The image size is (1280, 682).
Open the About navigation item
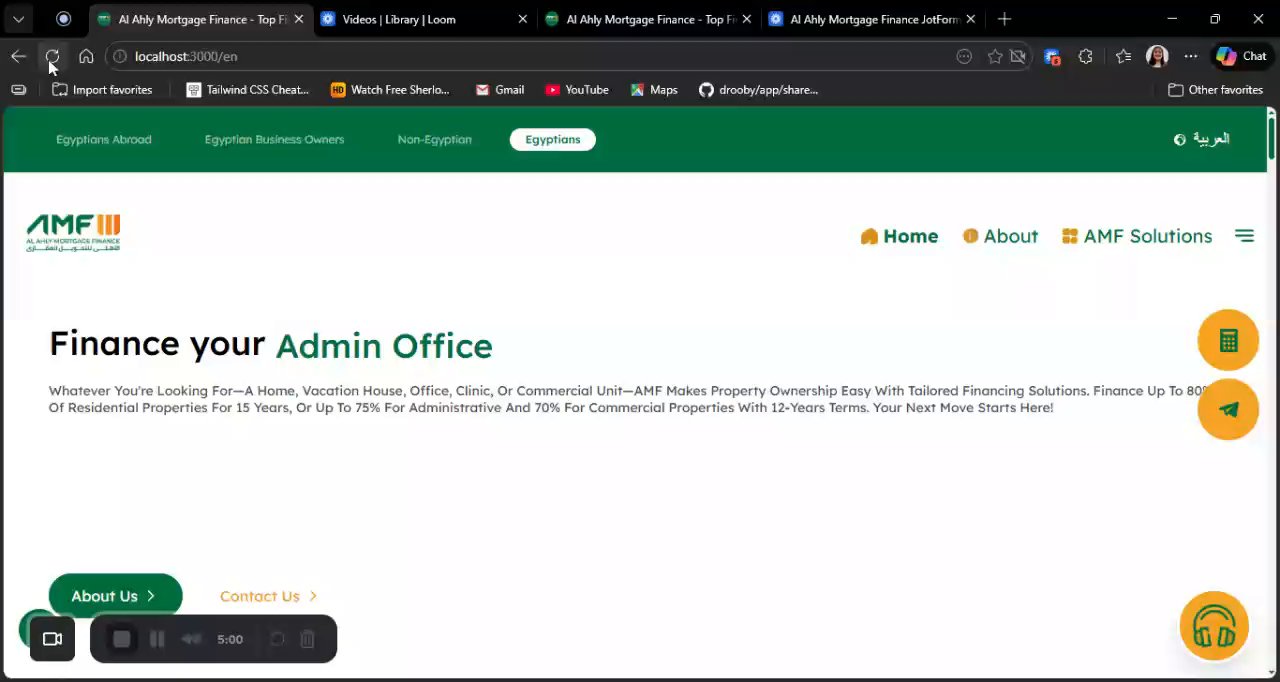pos(1000,236)
